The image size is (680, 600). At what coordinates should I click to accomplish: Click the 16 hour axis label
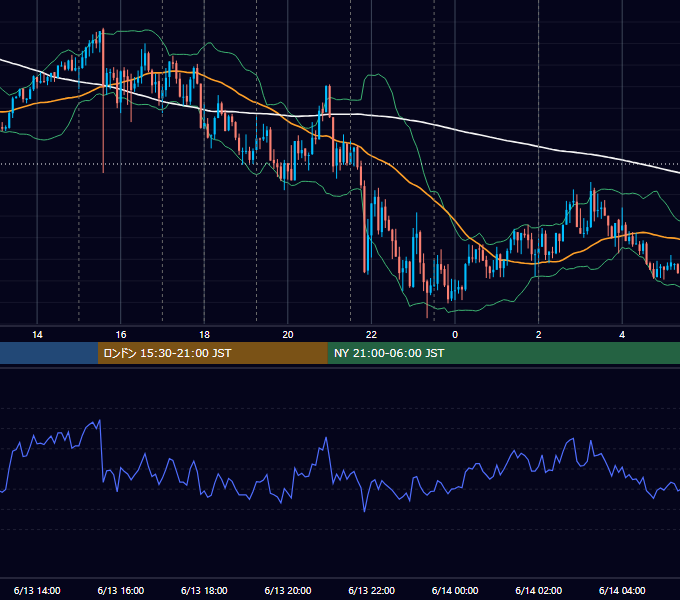[121, 335]
